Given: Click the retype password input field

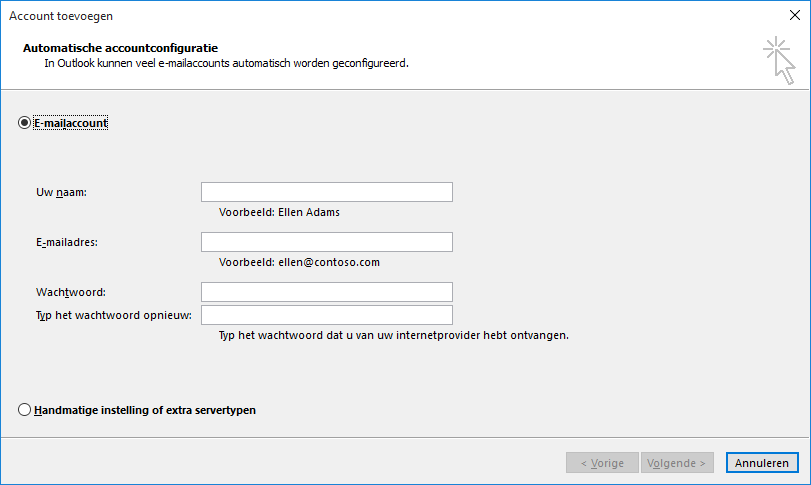Looking at the screenshot, I should click(326, 316).
